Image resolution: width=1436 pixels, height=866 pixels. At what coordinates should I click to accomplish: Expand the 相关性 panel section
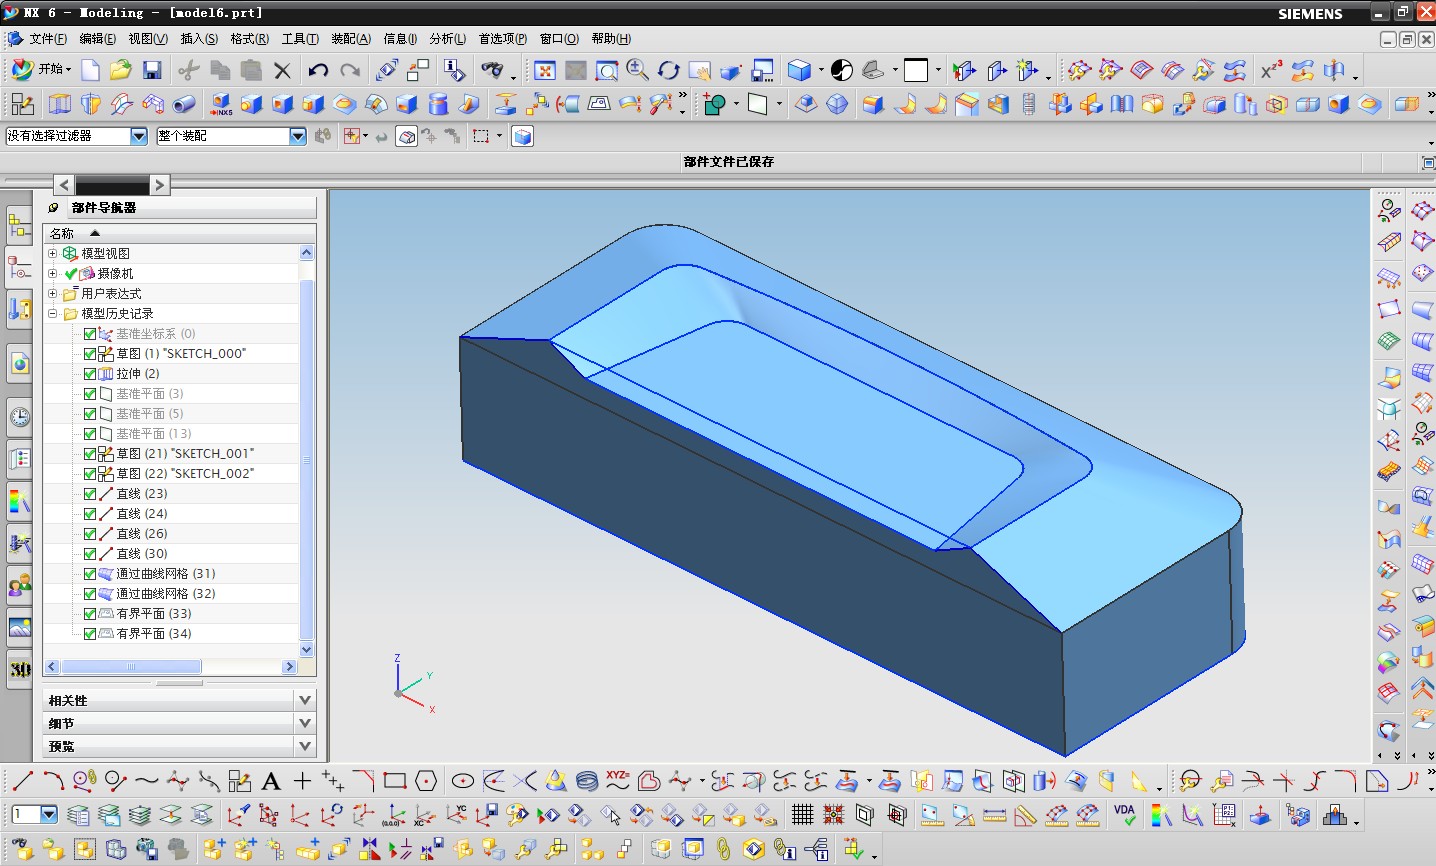click(x=305, y=700)
